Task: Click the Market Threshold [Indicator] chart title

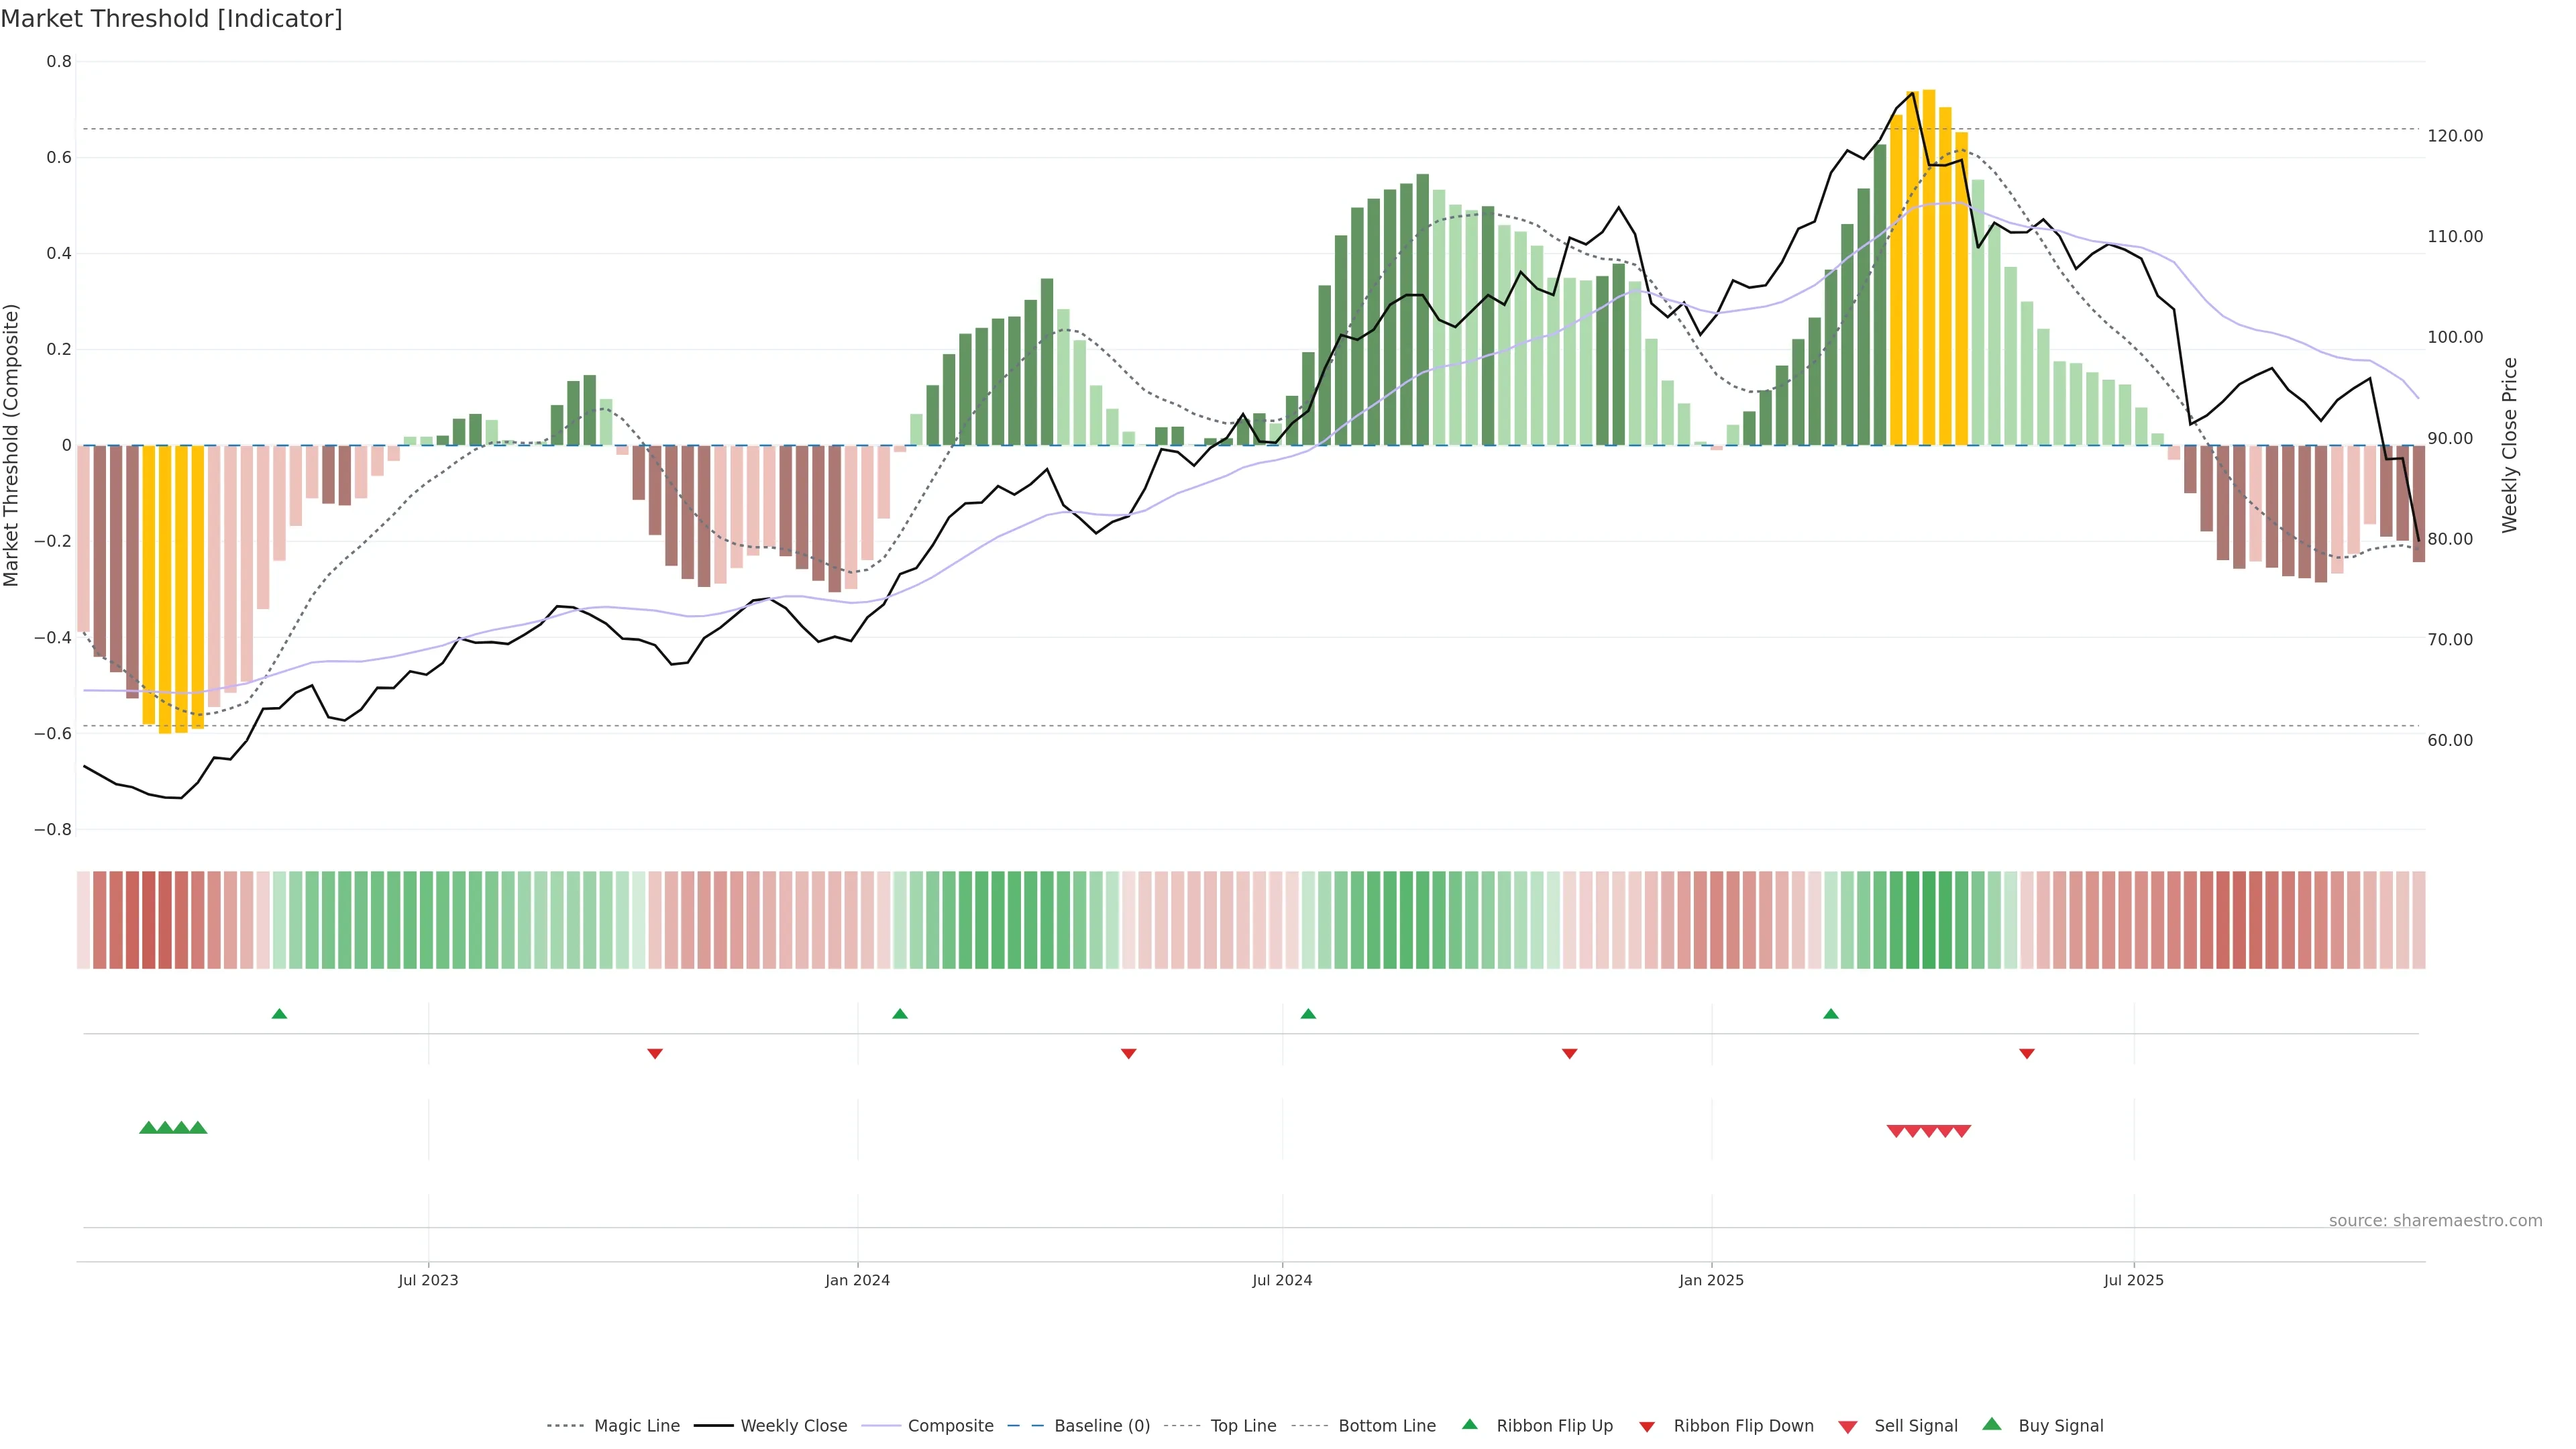Action: point(171,19)
